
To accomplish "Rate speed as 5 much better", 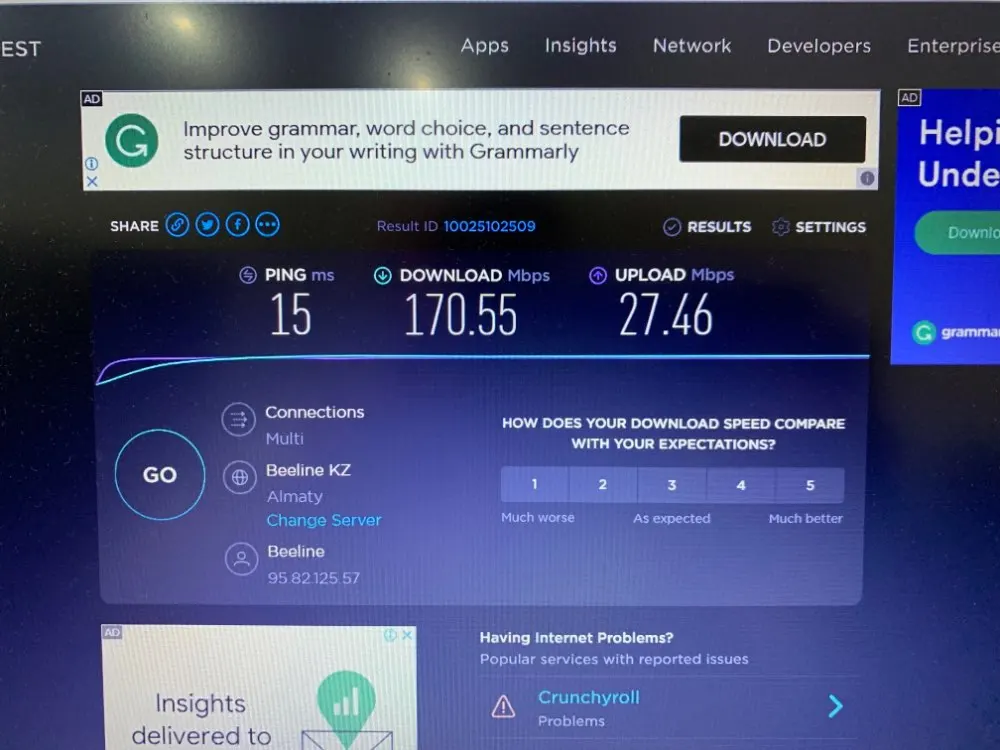I will (810, 485).
